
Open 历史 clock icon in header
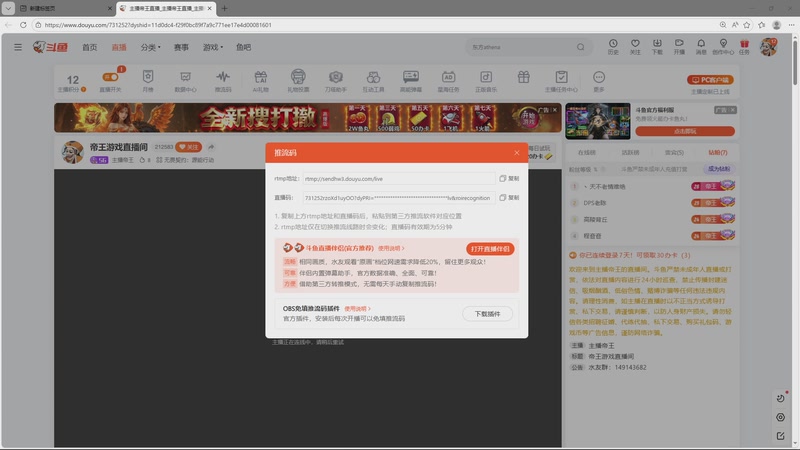point(613,47)
